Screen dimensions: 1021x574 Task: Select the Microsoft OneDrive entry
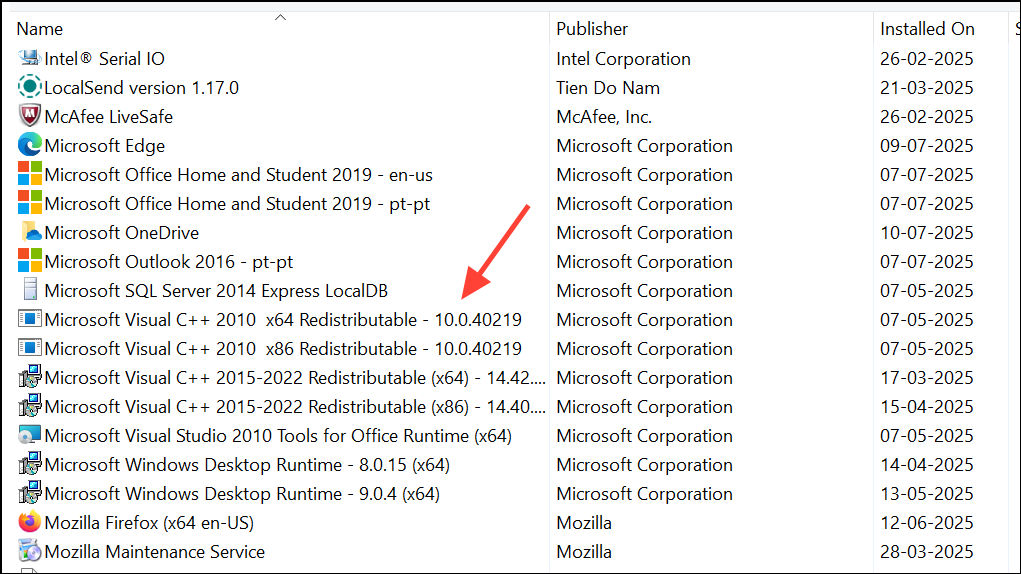point(122,232)
